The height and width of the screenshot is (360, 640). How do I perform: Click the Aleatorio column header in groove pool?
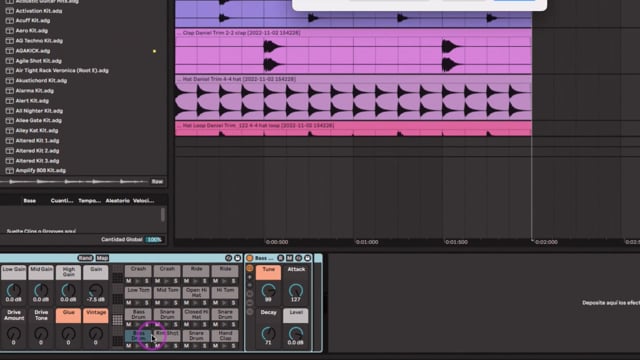tap(118, 200)
